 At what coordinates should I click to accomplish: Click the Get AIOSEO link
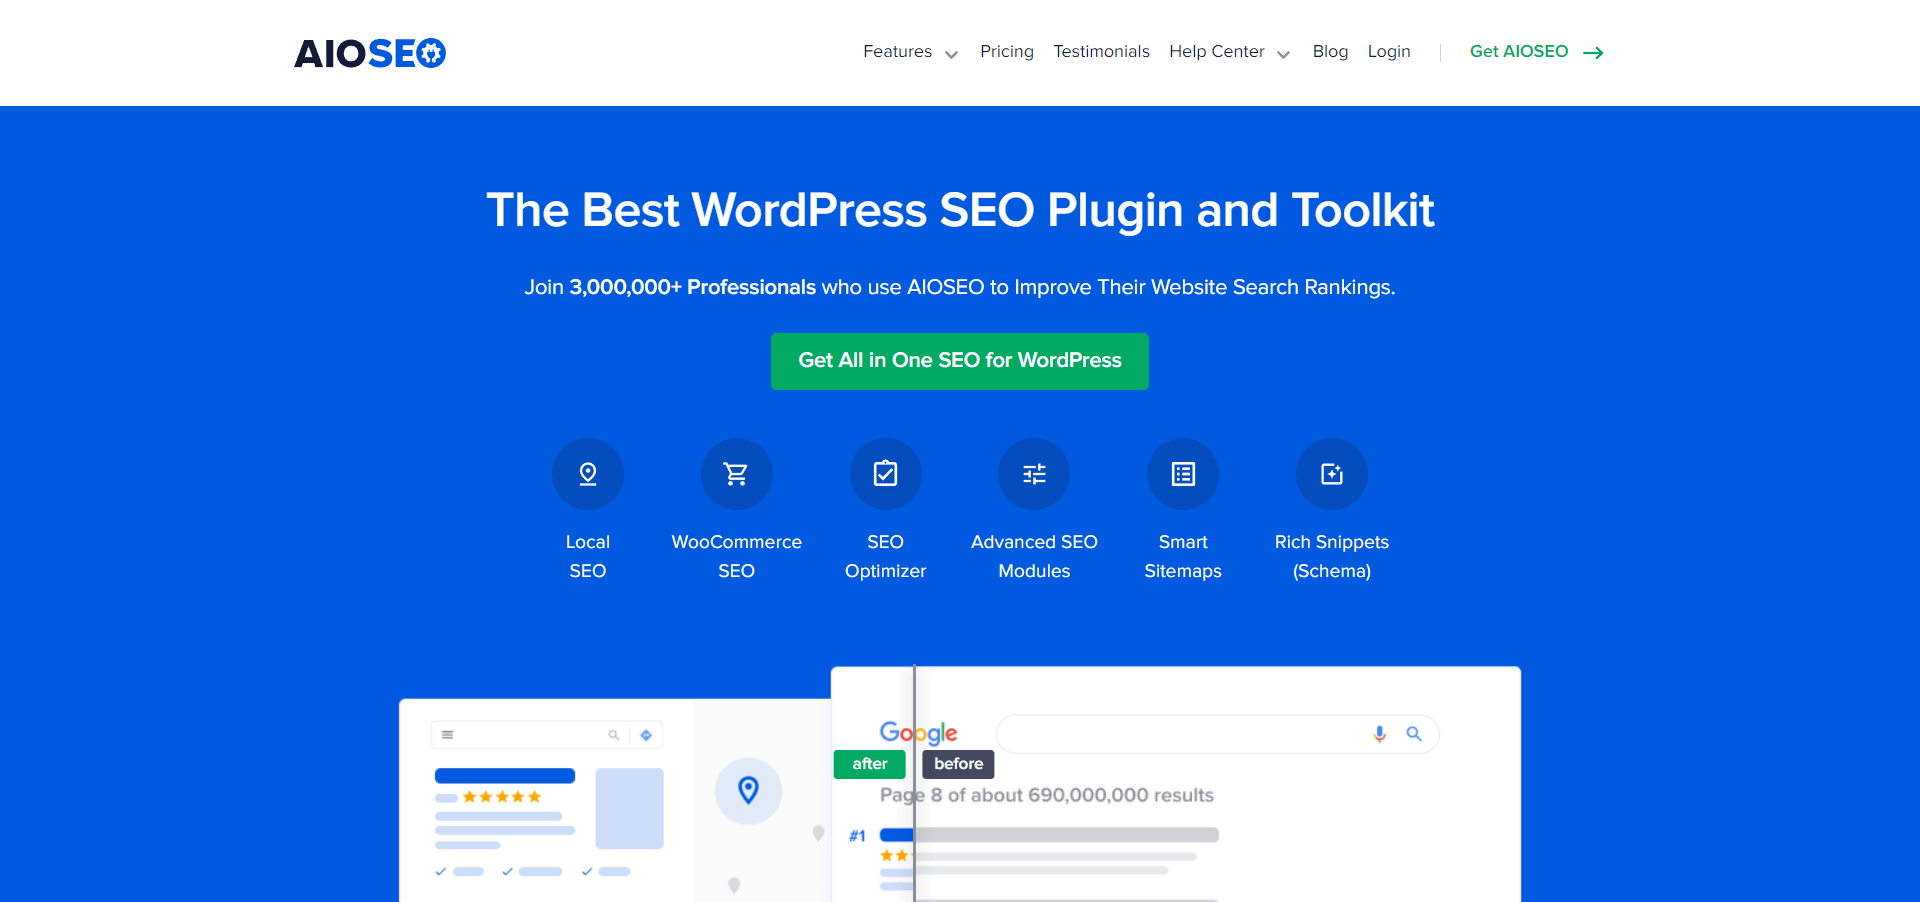1519,52
